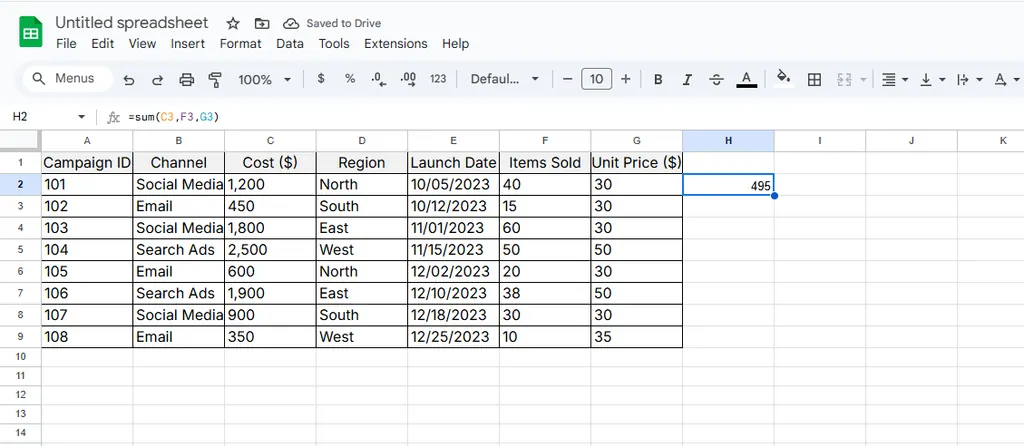Open the Extensions menu
Image resolution: width=1024 pixels, height=446 pixels.
(x=395, y=44)
